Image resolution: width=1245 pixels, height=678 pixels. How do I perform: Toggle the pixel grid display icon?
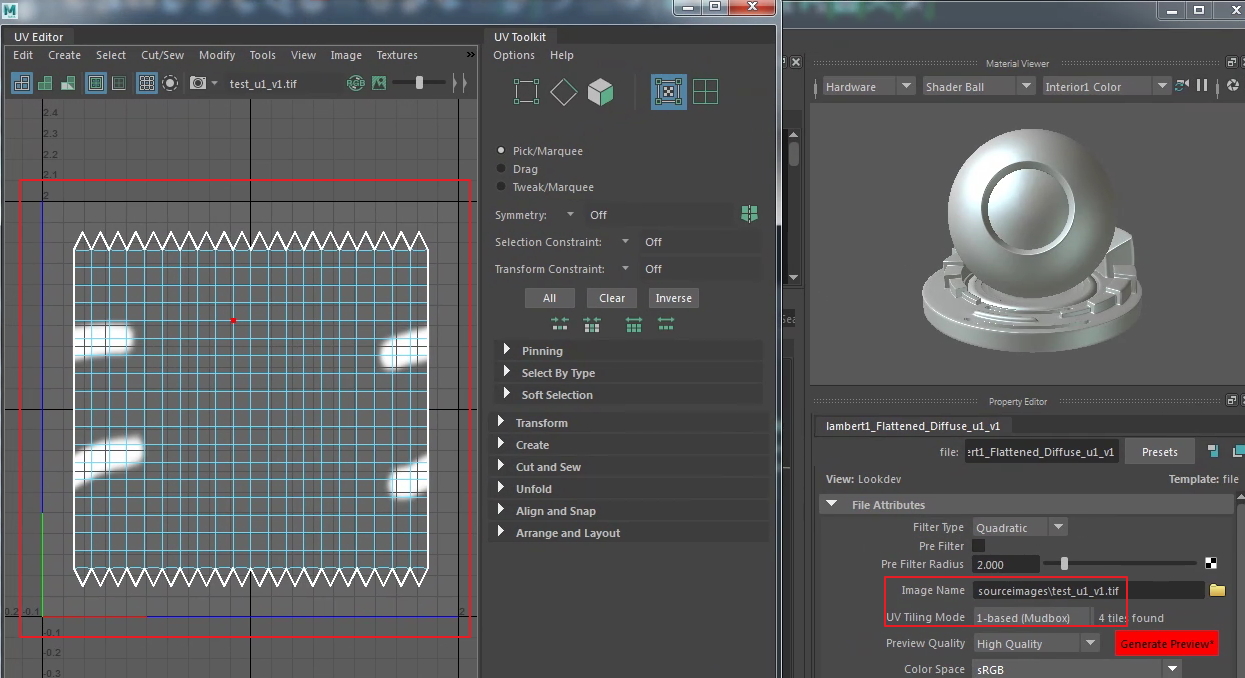click(147, 83)
